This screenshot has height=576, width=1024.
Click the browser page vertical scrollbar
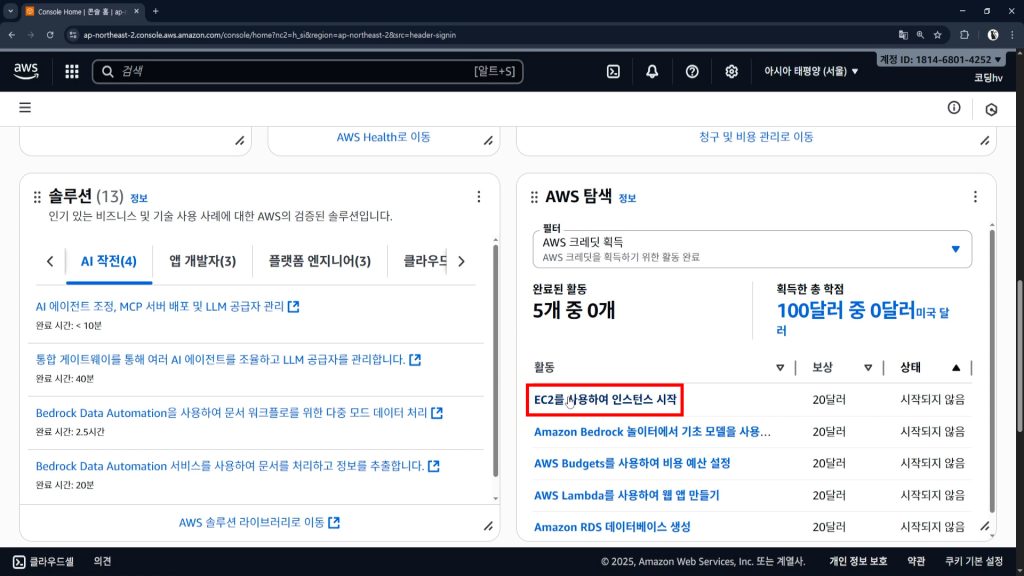[1019, 356]
